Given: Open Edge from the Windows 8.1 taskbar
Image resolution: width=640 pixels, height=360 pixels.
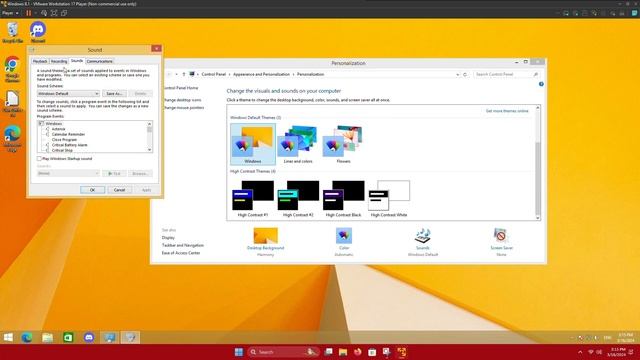Looking at the screenshot, I should pyautogui.click(x=27, y=337).
